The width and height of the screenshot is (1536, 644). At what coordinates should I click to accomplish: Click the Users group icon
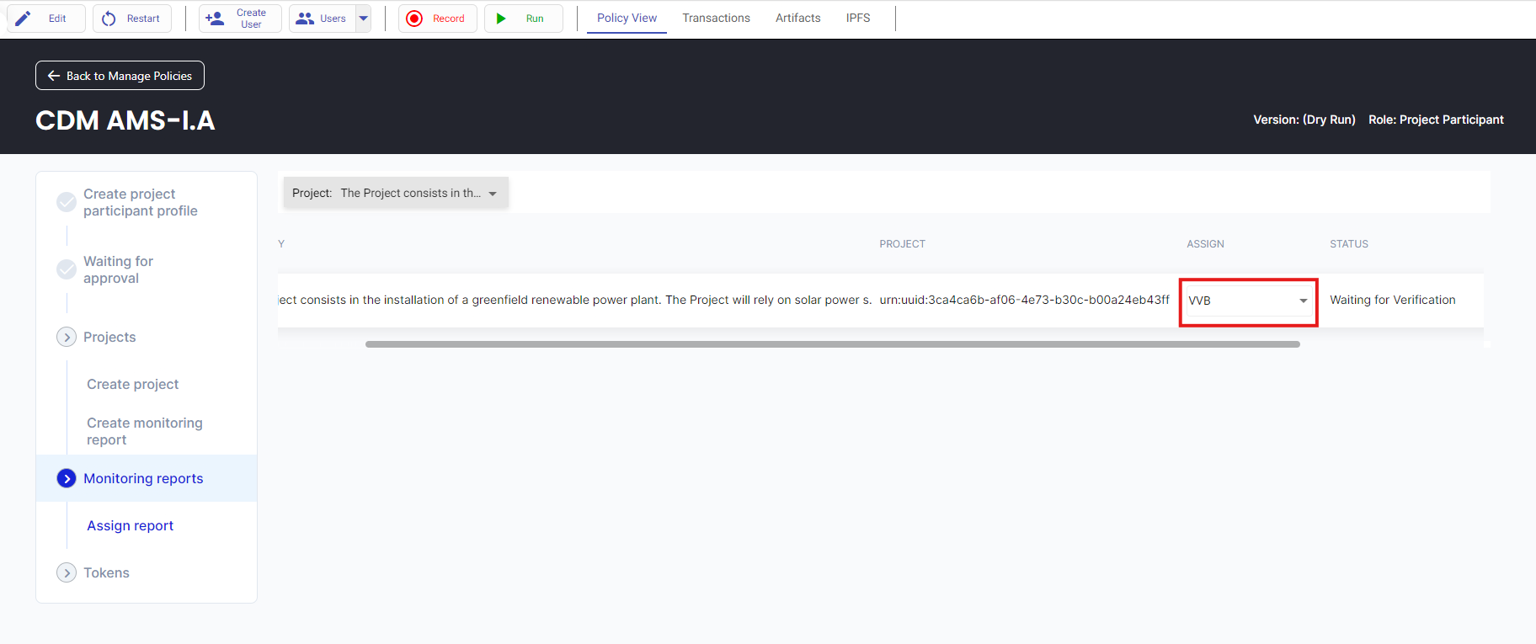tap(305, 18)
